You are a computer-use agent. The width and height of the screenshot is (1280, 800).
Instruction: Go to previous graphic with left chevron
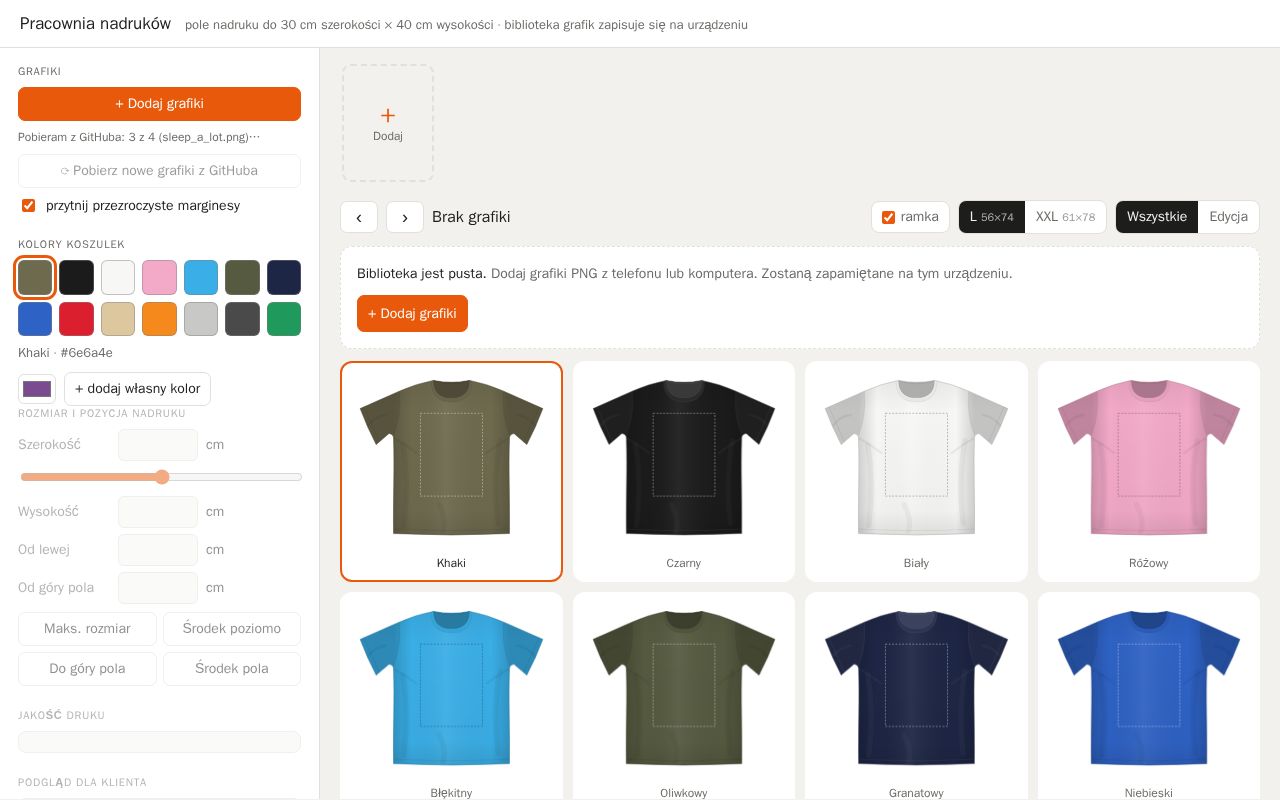point(359,217)
